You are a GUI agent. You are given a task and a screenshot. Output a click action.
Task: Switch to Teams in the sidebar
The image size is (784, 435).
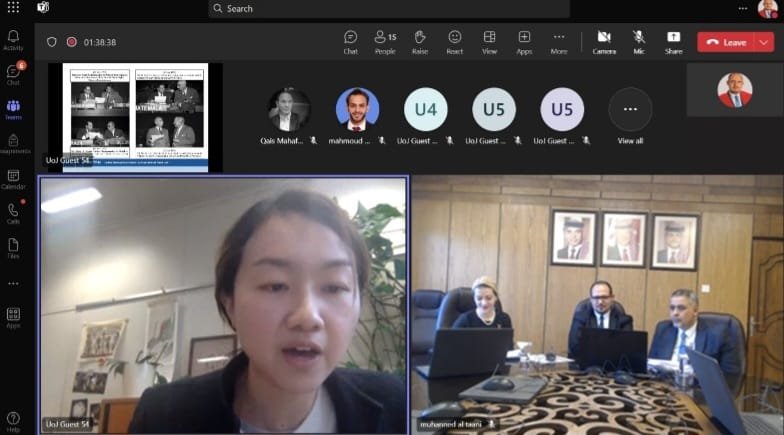(x=14, y=110)
